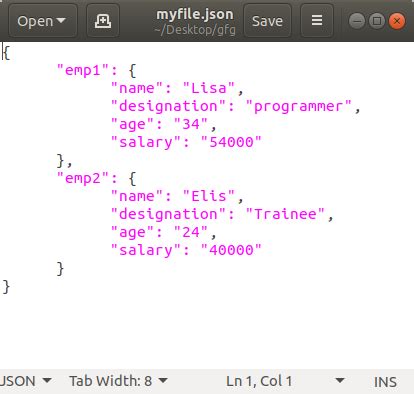The image size is (414, 394).
Task: Click the closing brace and comma after emp1
Action: 64,161
